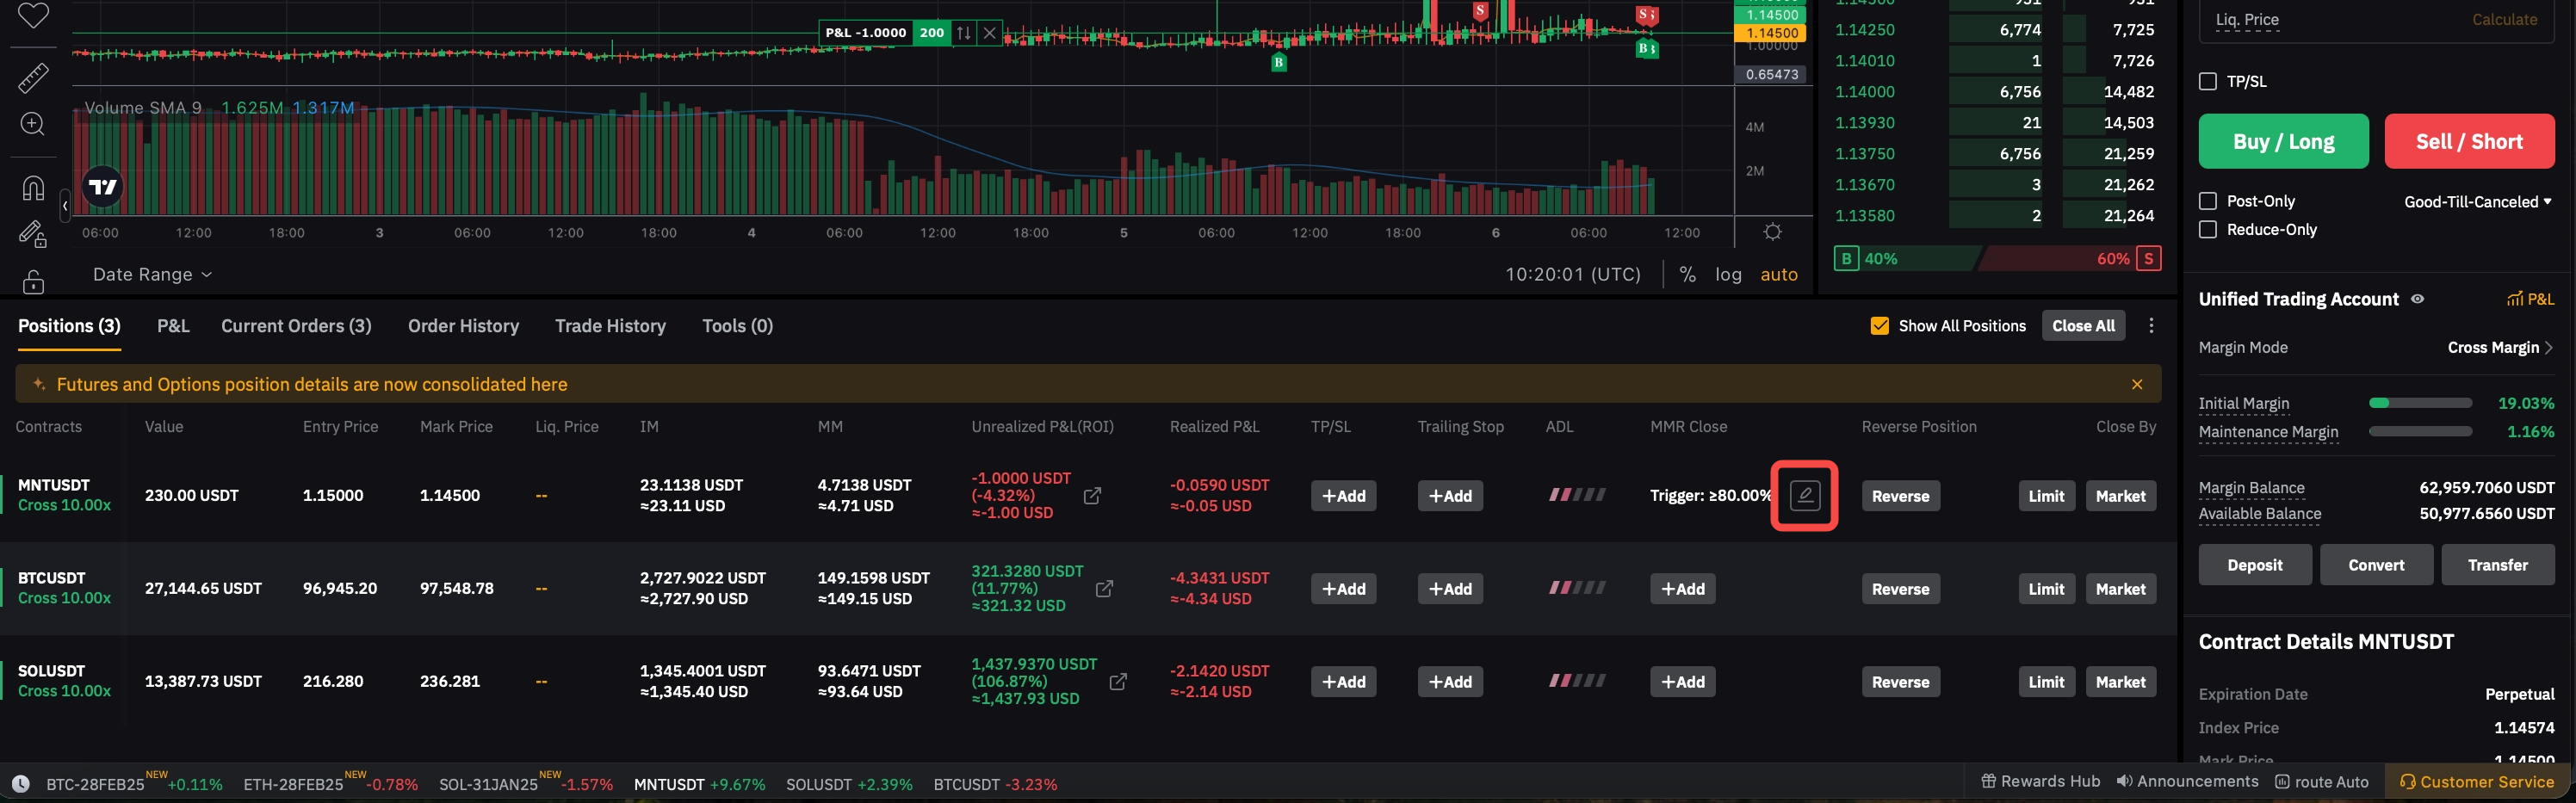Image resolution: width=2576 pixels, height=803 pixels.
Task: Uncheck Show All Positions
Action: click(1879, 326)
